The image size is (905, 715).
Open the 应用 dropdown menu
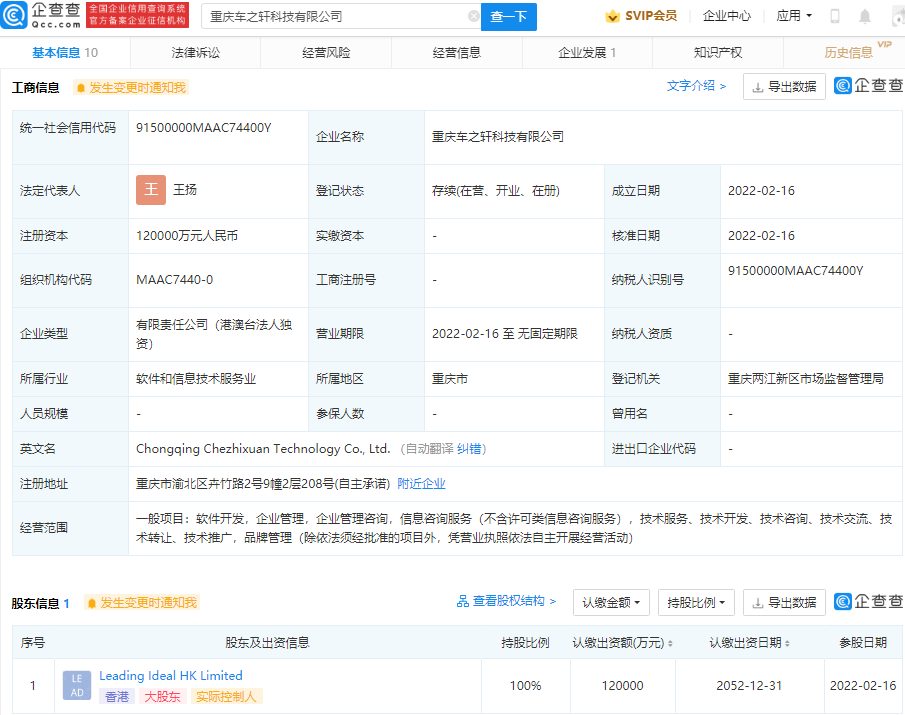[794, 16]
